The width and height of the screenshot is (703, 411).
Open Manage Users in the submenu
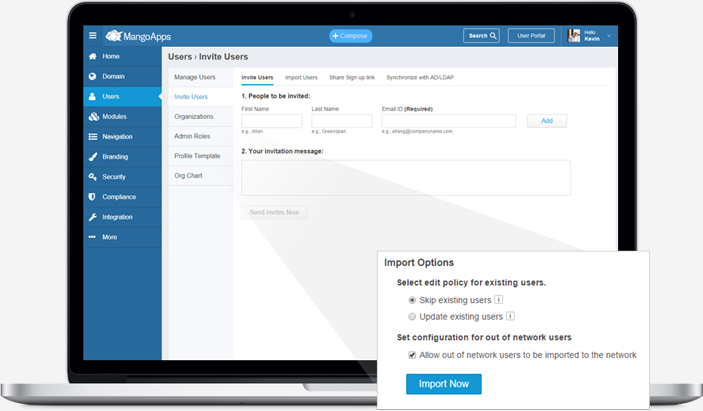tap(200, 77)
